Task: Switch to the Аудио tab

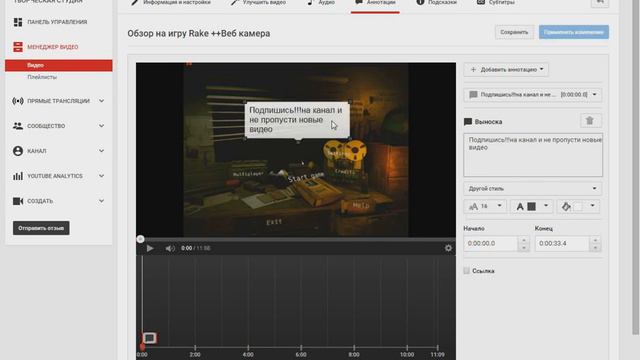Action: click(321, 3)
